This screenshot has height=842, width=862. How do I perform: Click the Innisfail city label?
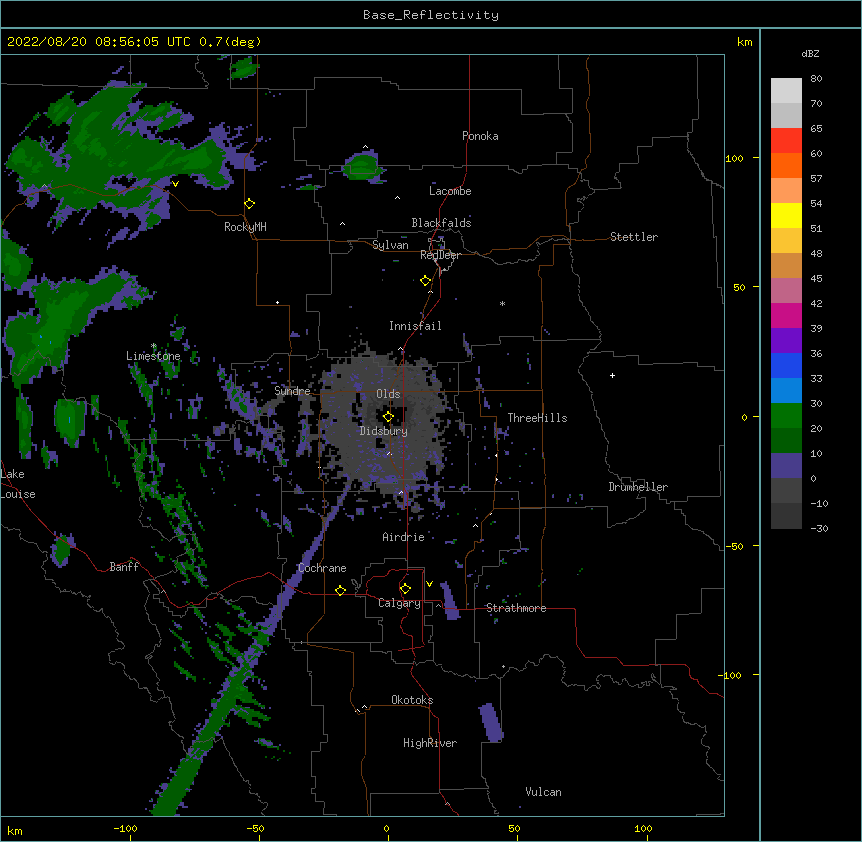415,326
